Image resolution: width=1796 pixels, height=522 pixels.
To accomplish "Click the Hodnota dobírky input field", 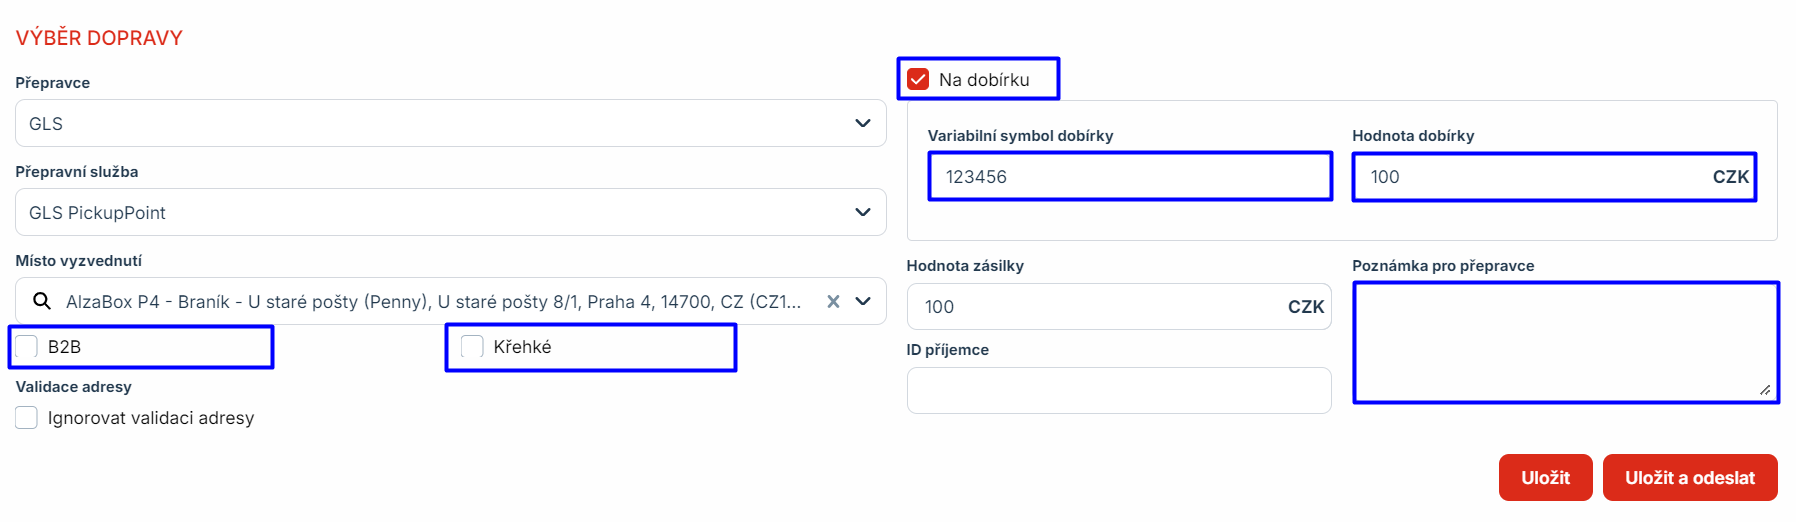I will (1530, 177).
